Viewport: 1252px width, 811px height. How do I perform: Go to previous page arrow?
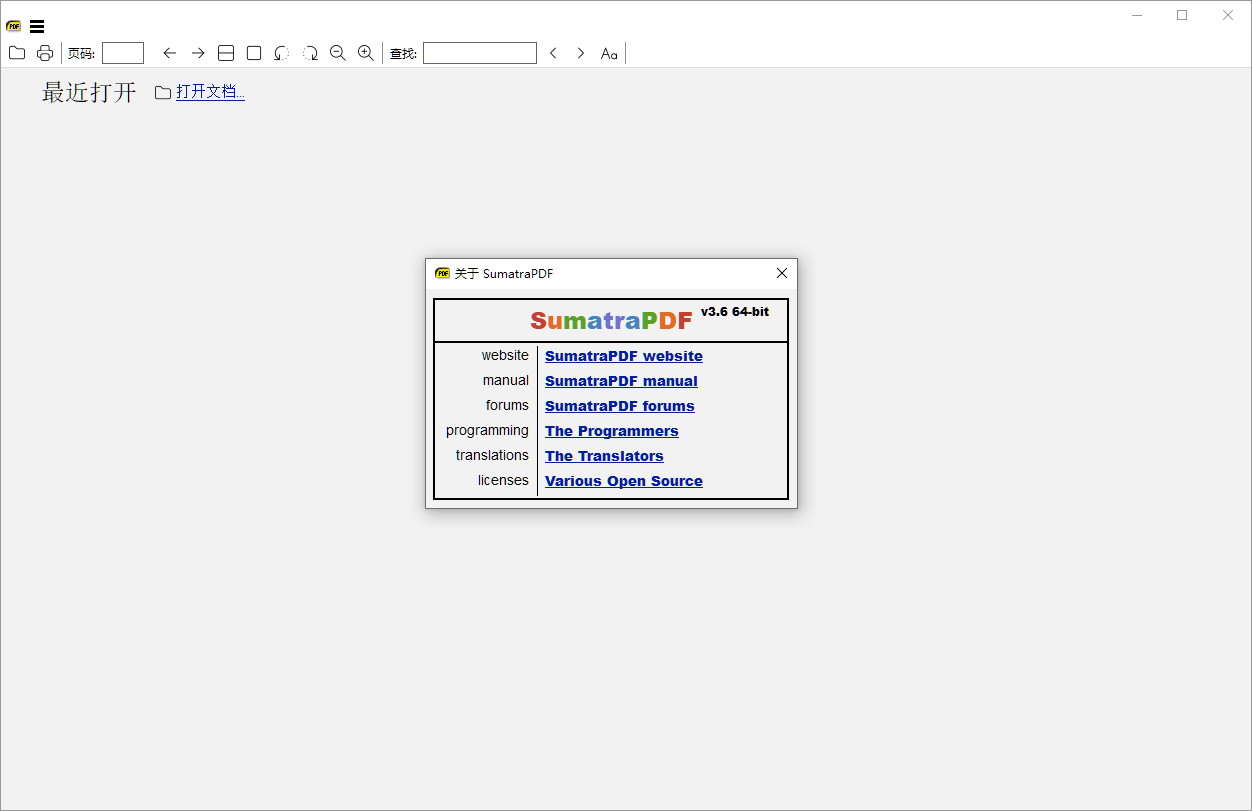170,53
